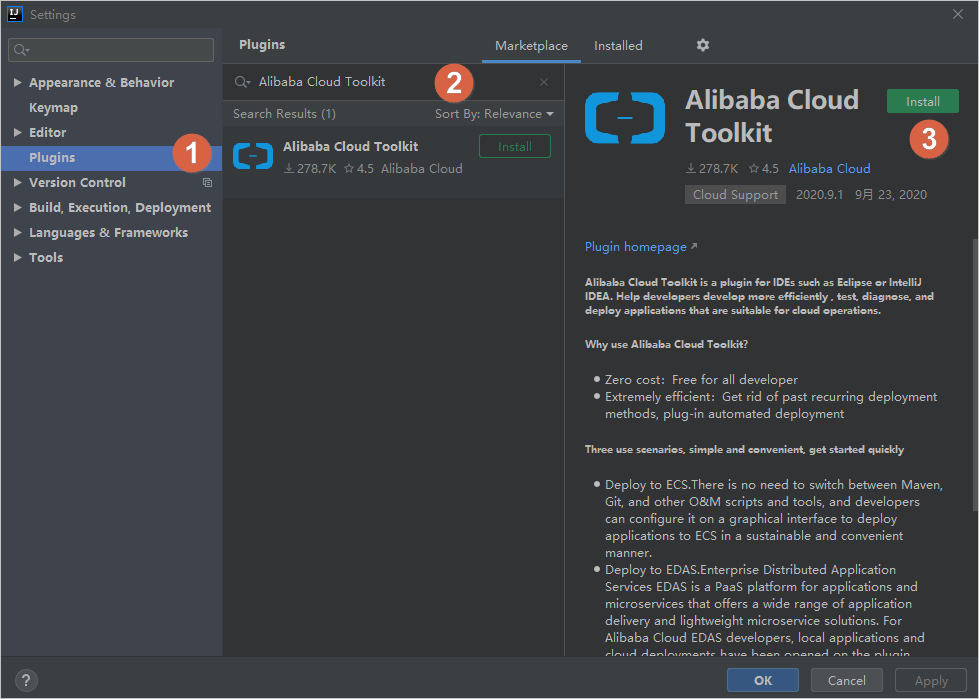Switch to the Installed tab

pyautogui.click(x=618, y=45)
